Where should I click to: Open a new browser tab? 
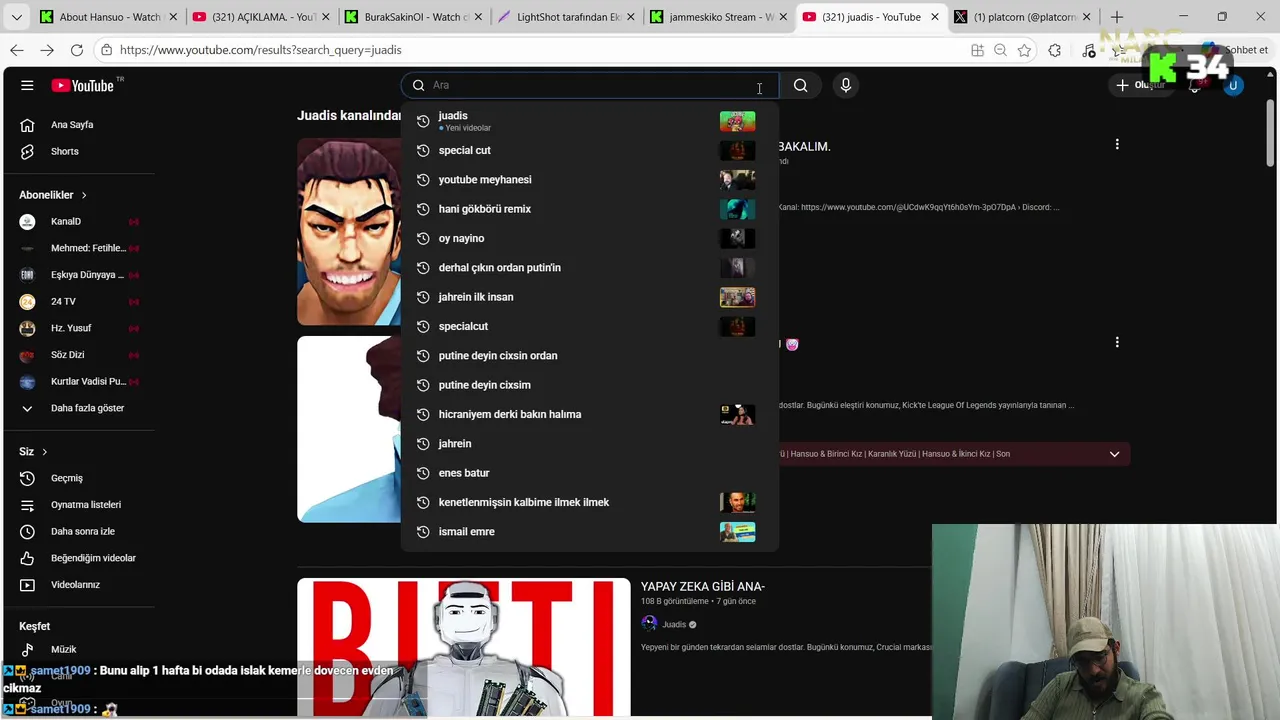[1117, 17]
